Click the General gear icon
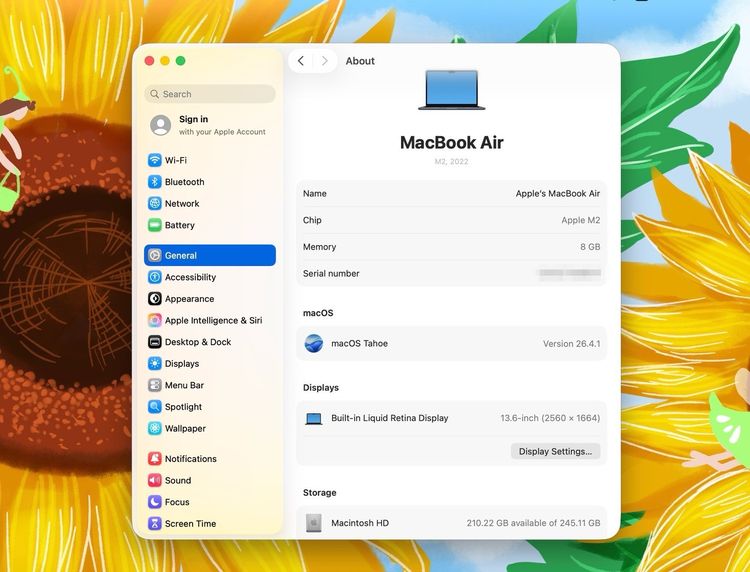750x572 pixels. [x=154, y=255]
